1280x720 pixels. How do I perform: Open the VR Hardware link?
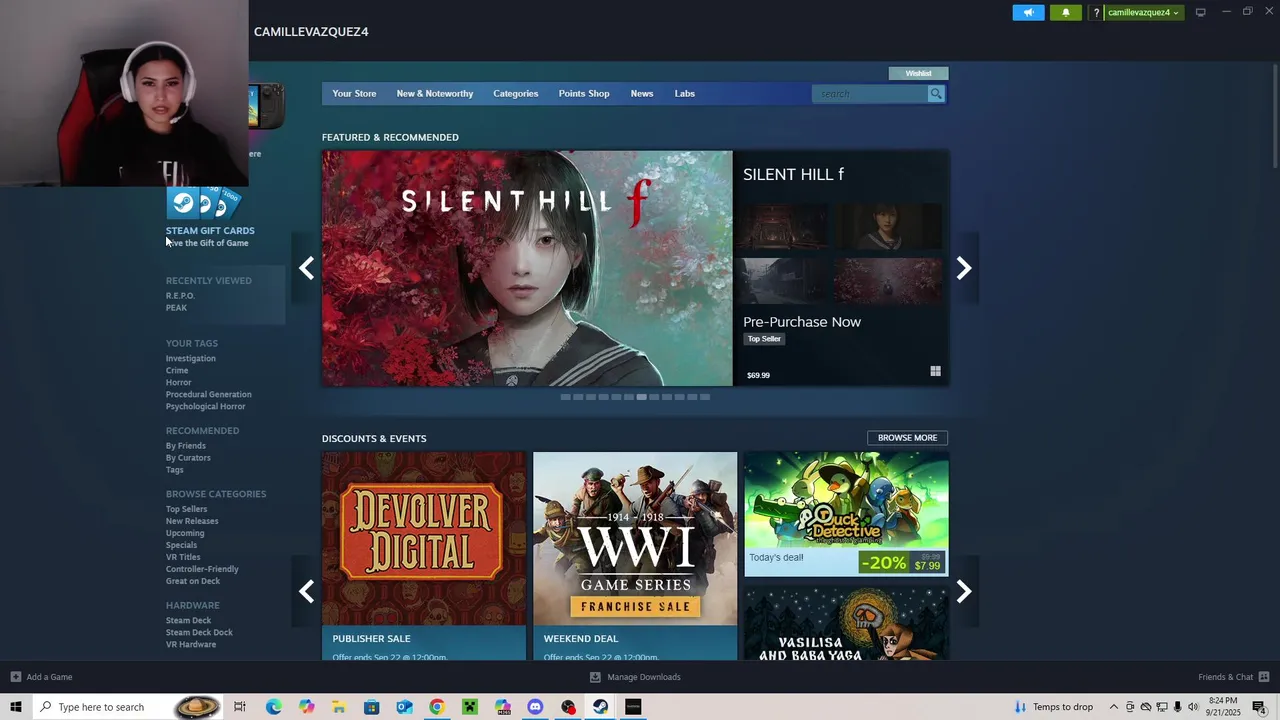(x=191, y=645)
